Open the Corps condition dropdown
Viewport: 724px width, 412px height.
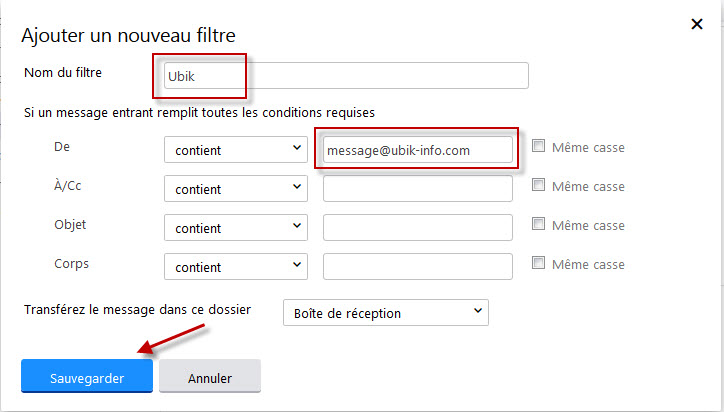coord(235,267)
